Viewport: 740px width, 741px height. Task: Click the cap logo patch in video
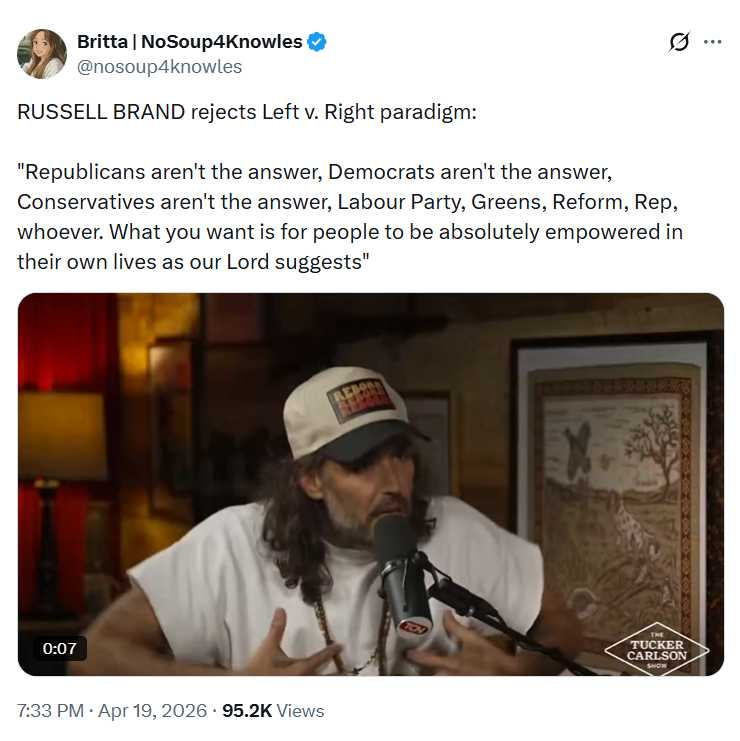[x=362, y=401]
